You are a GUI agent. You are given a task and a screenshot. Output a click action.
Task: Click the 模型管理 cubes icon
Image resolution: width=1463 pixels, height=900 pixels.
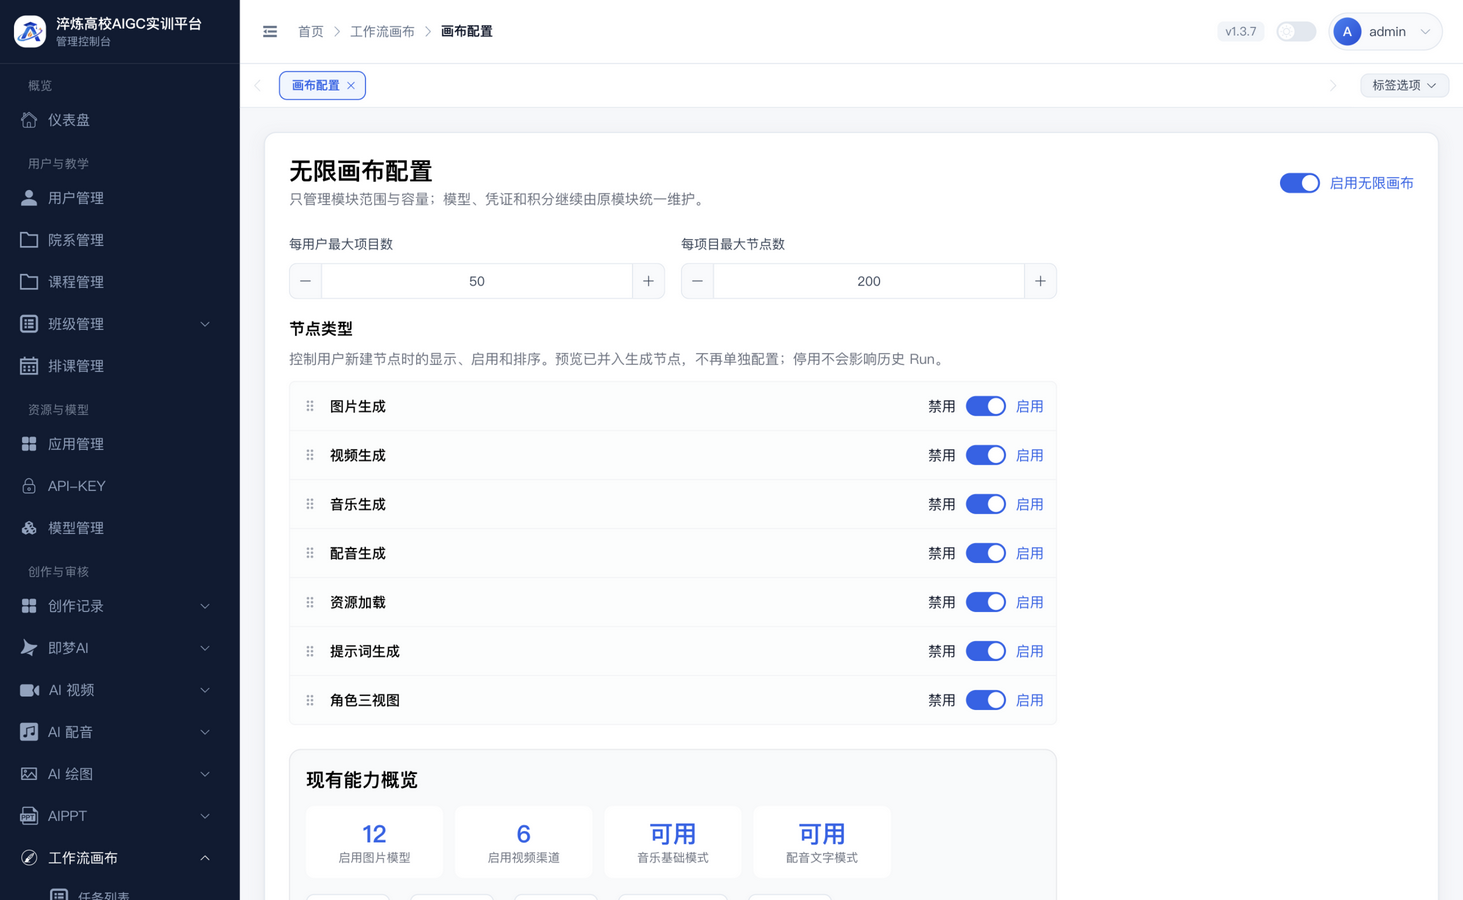(29, 528)
